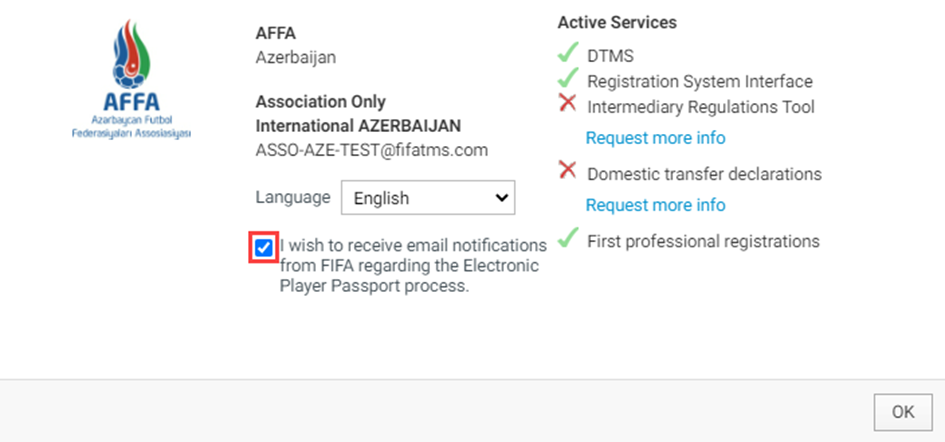
Task: Click the First professional registrations label
Action: pyautogui.click(x=703, y=242)
